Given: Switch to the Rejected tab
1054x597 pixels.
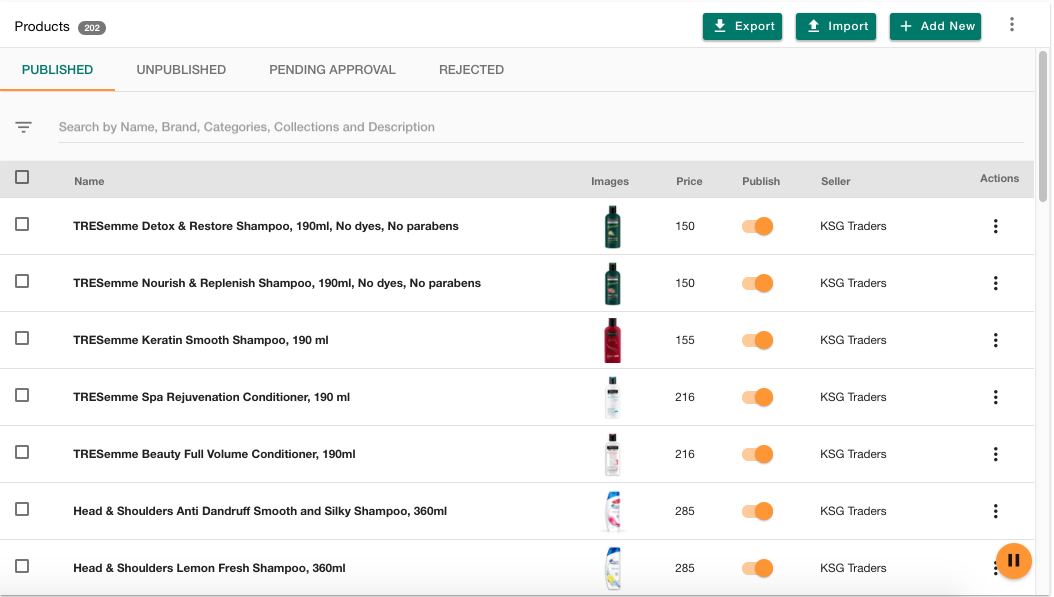Looking at the screenshot, I should click(x=471, y=70).
